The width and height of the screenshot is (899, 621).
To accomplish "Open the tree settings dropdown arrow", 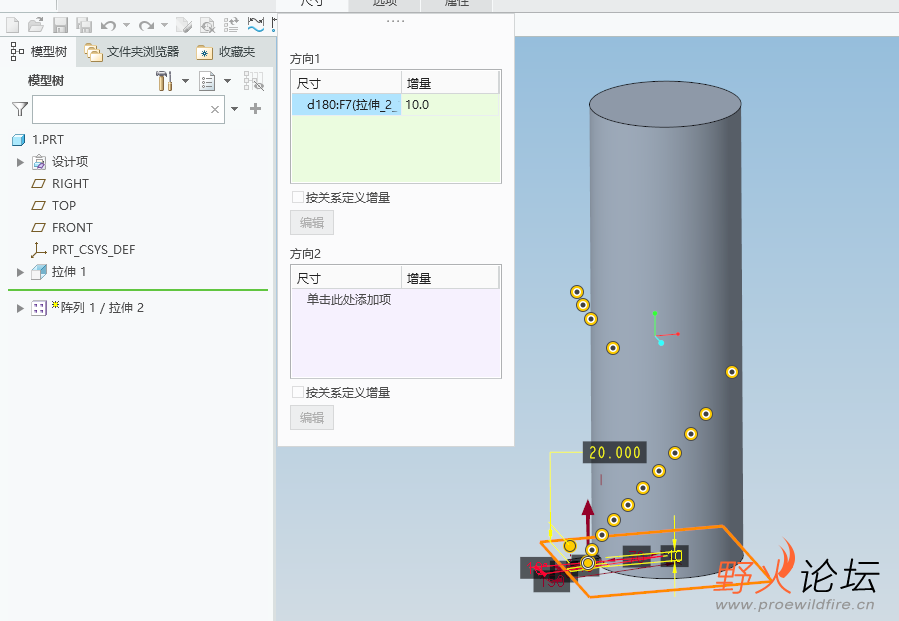I will point(228,81).
